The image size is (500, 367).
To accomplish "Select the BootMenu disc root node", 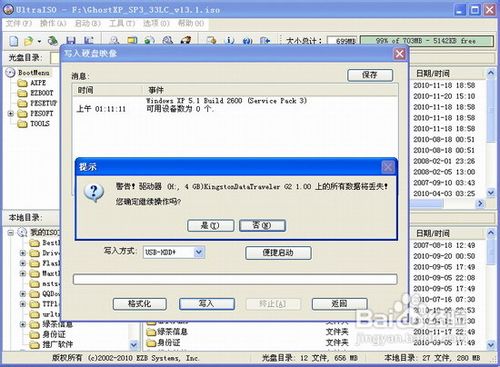I will click(33, 73).
